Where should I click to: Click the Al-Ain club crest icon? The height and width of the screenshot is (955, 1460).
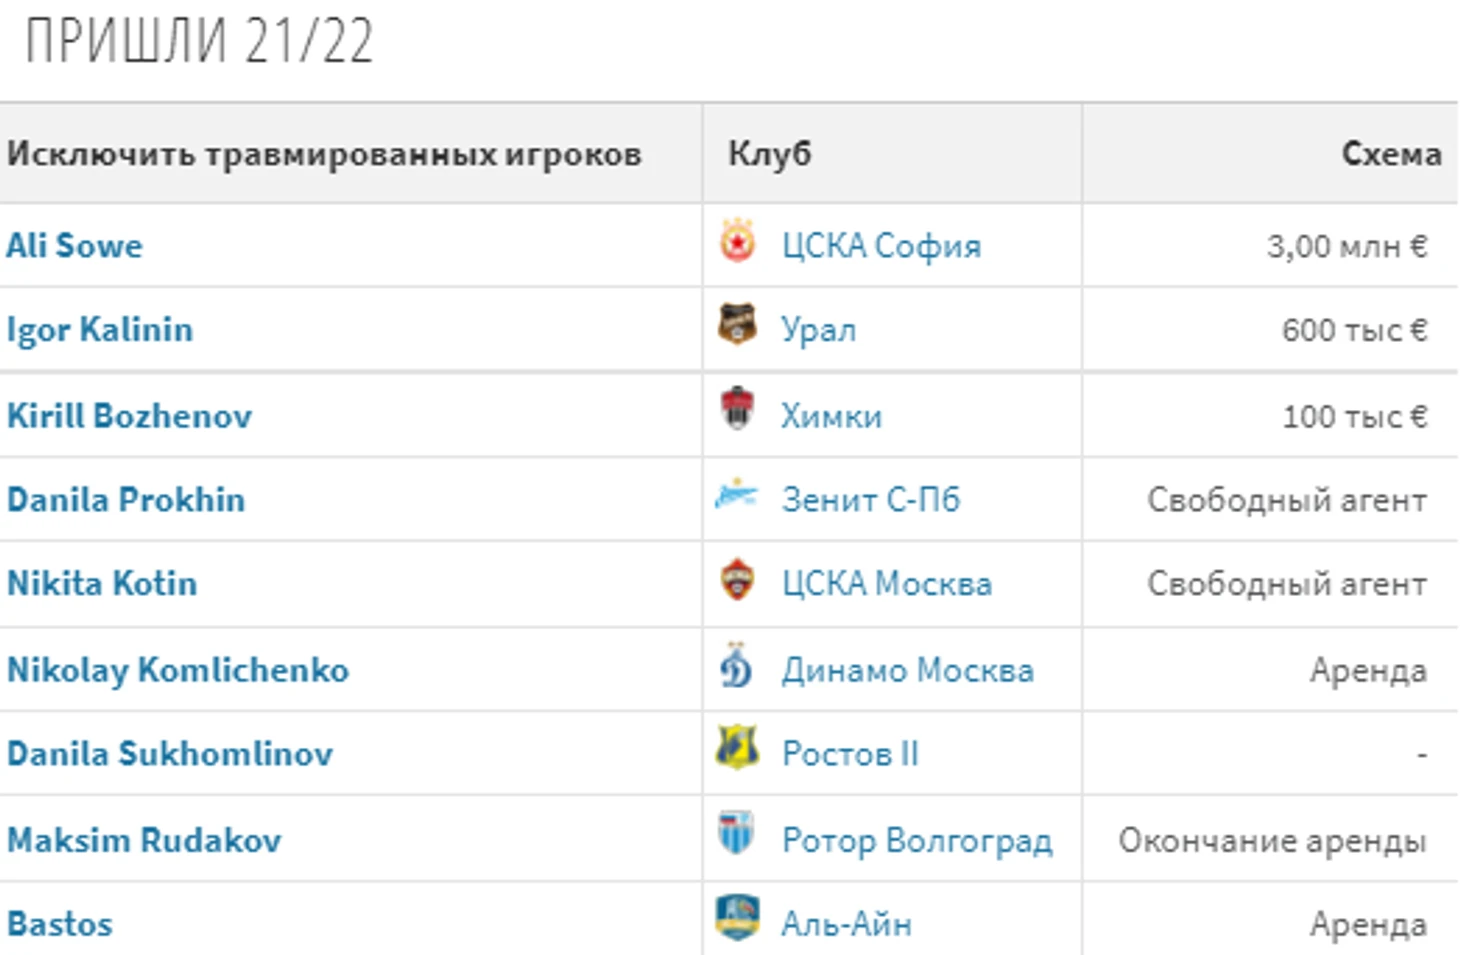click(x=738, y=918)
